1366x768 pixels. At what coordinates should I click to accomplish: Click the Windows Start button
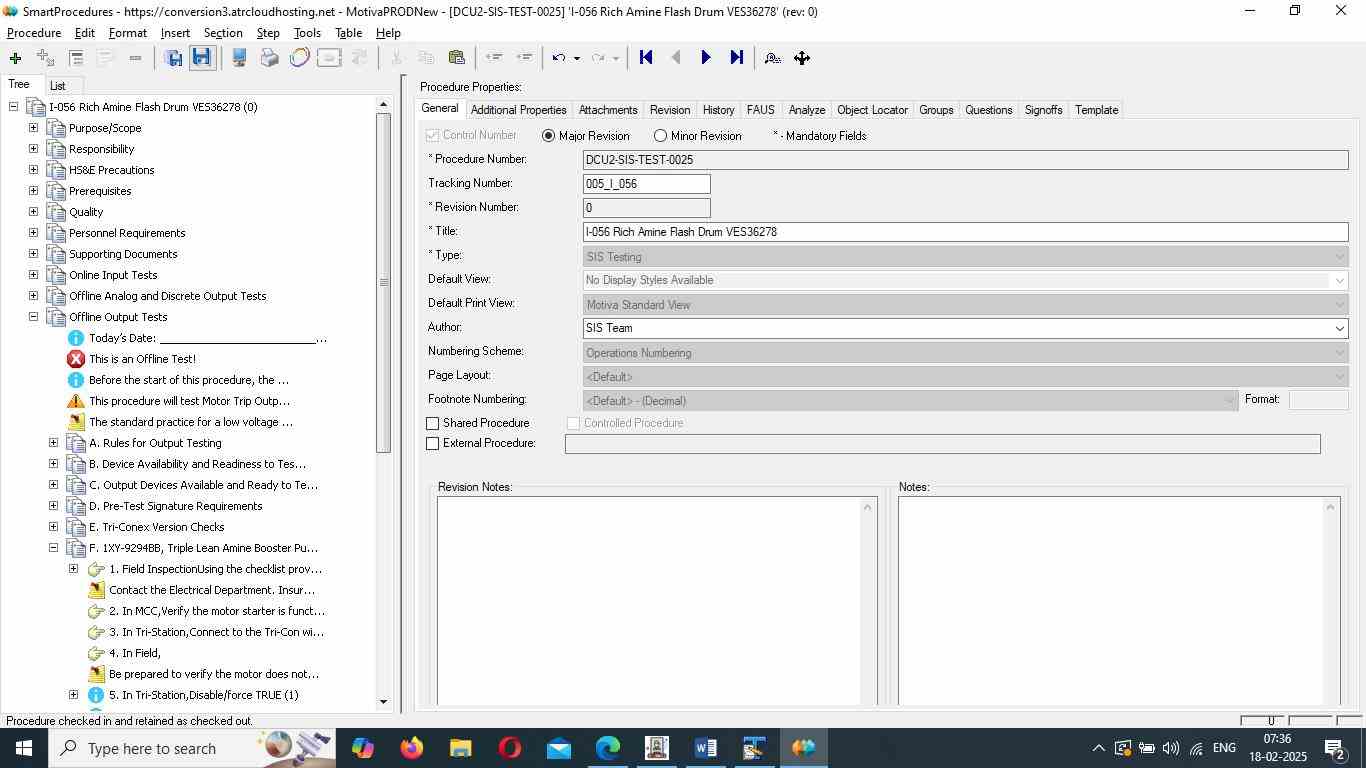(23, 748)
